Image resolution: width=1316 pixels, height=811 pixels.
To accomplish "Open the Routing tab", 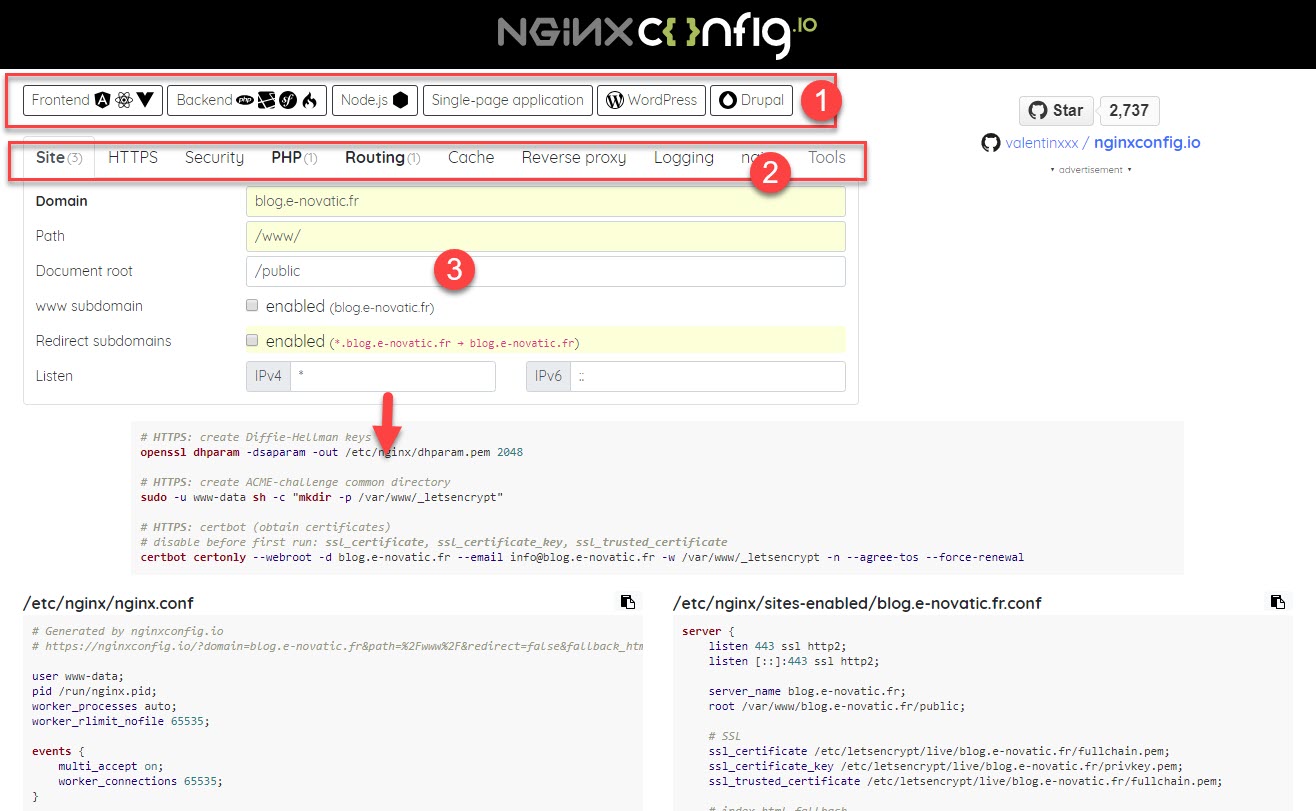I will (382, 158).
